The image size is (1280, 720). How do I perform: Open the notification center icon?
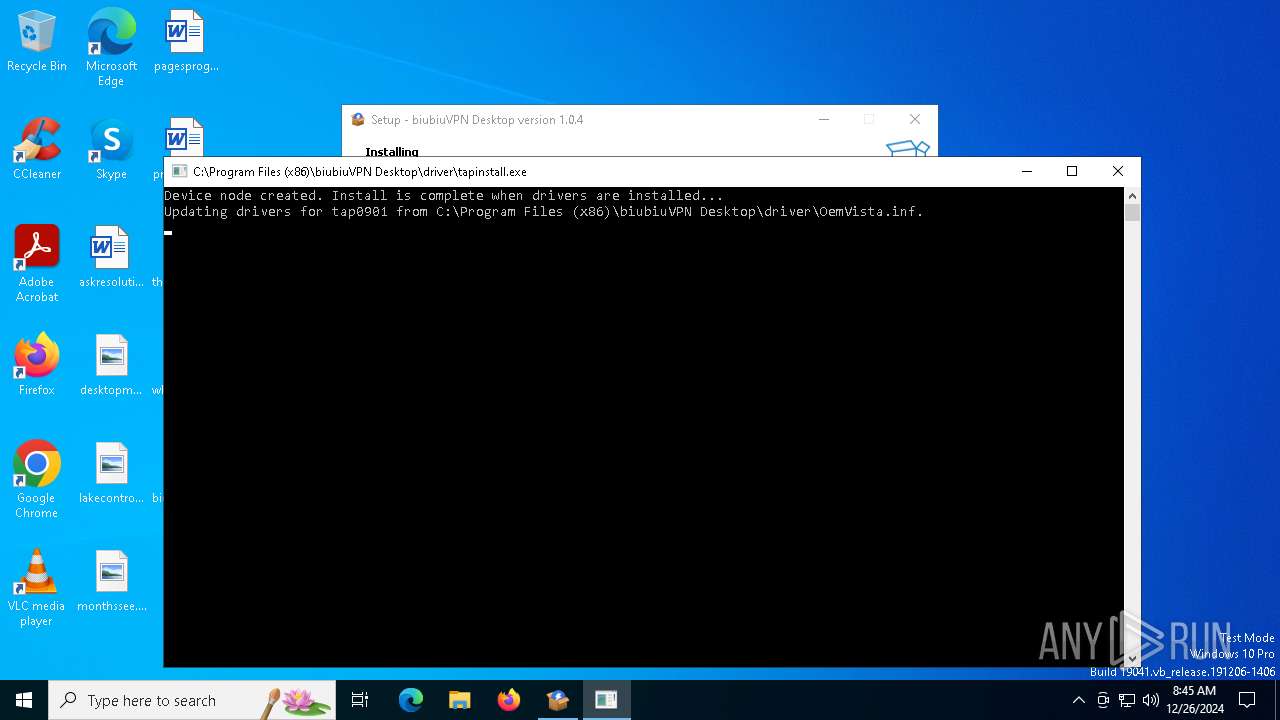[x=1247, y=700]
